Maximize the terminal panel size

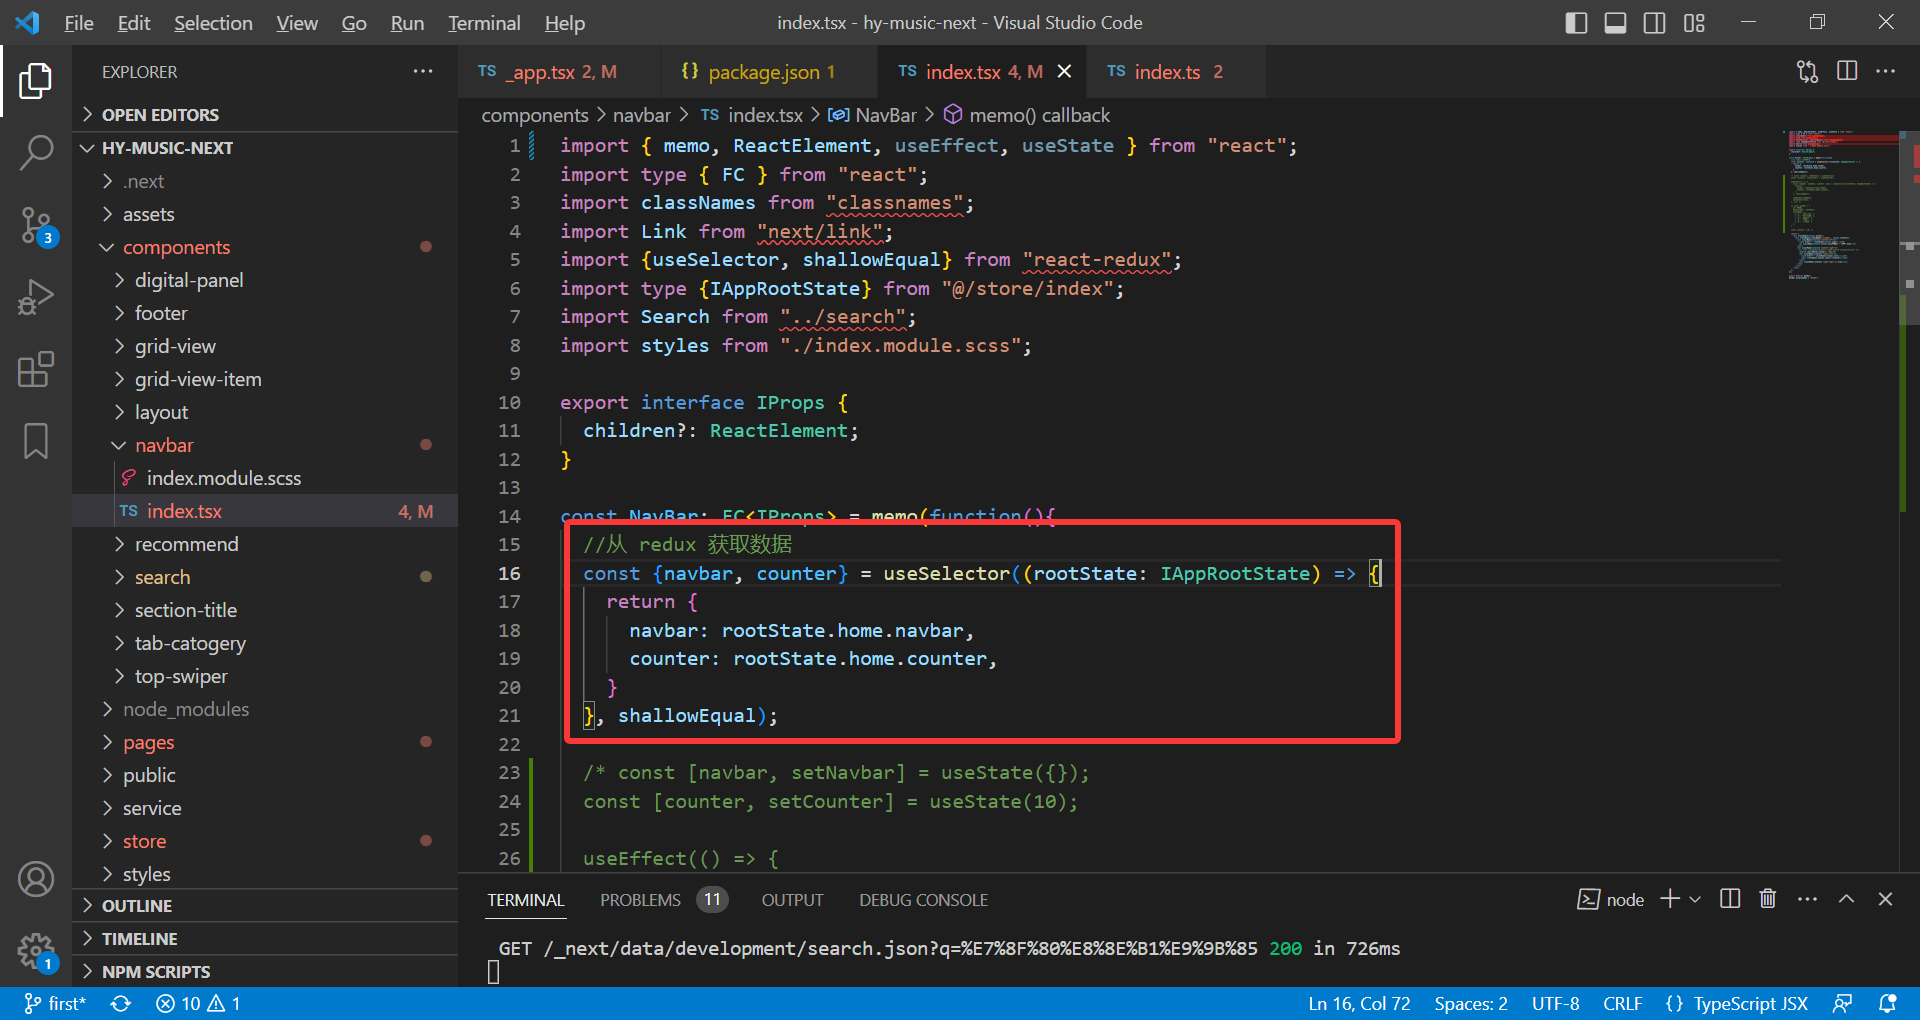tap(1846, 899)
